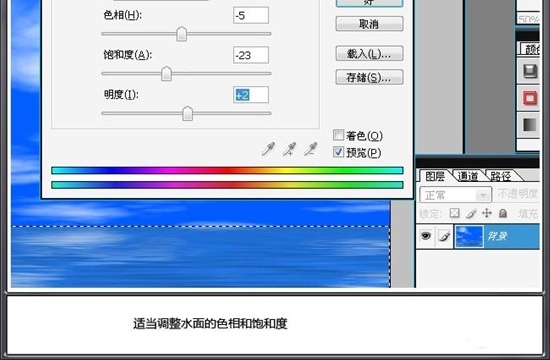
Task: Click the caption text 适当调整水面的色相和饱和度
Action: pyautogui.click(x=210, y=324)
